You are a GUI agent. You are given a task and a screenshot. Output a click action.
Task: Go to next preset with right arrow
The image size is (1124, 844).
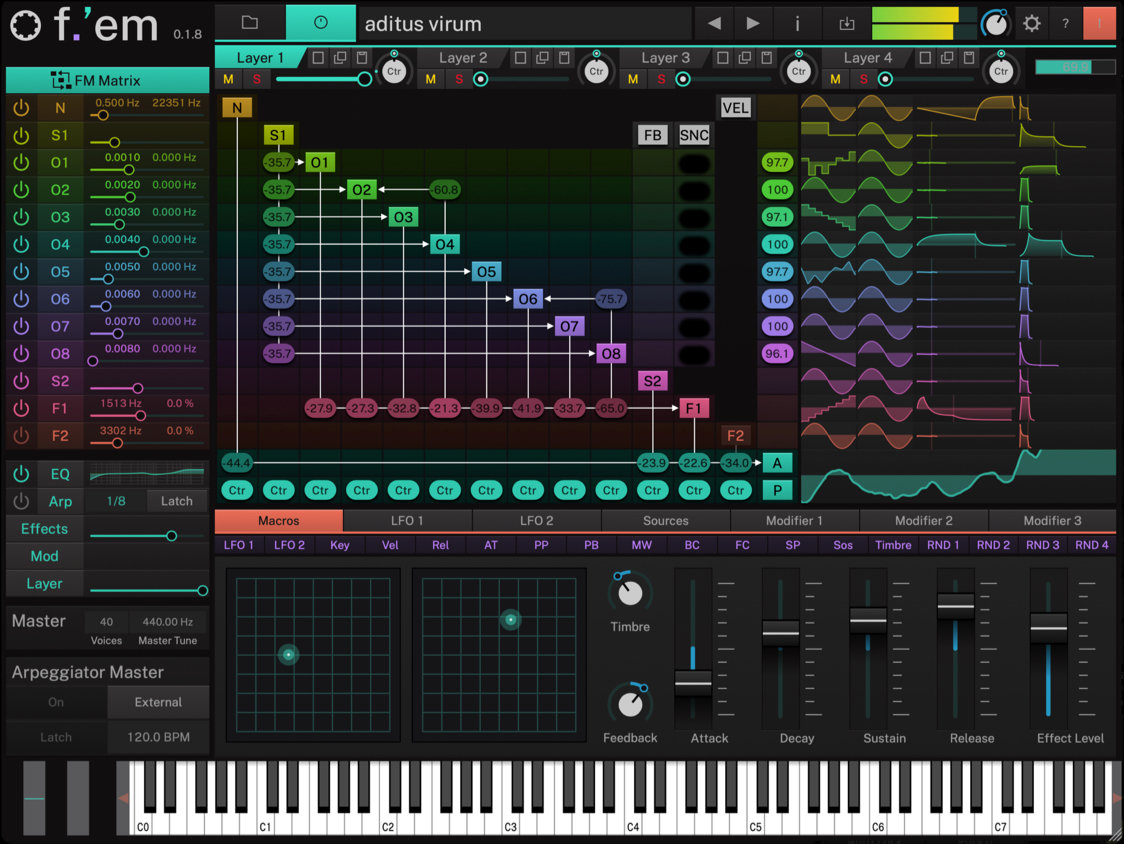pos(753,23)
